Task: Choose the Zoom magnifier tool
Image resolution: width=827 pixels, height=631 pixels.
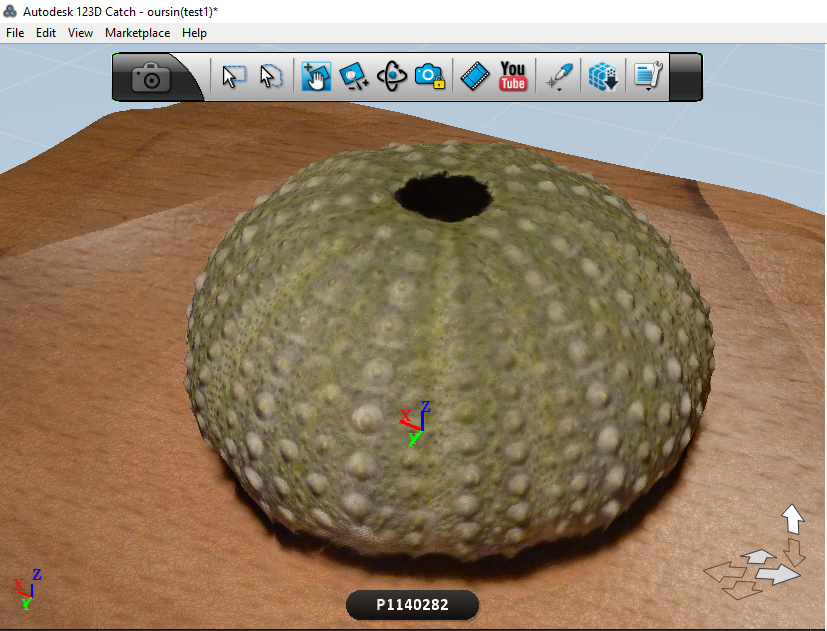Action: (353, 77)
